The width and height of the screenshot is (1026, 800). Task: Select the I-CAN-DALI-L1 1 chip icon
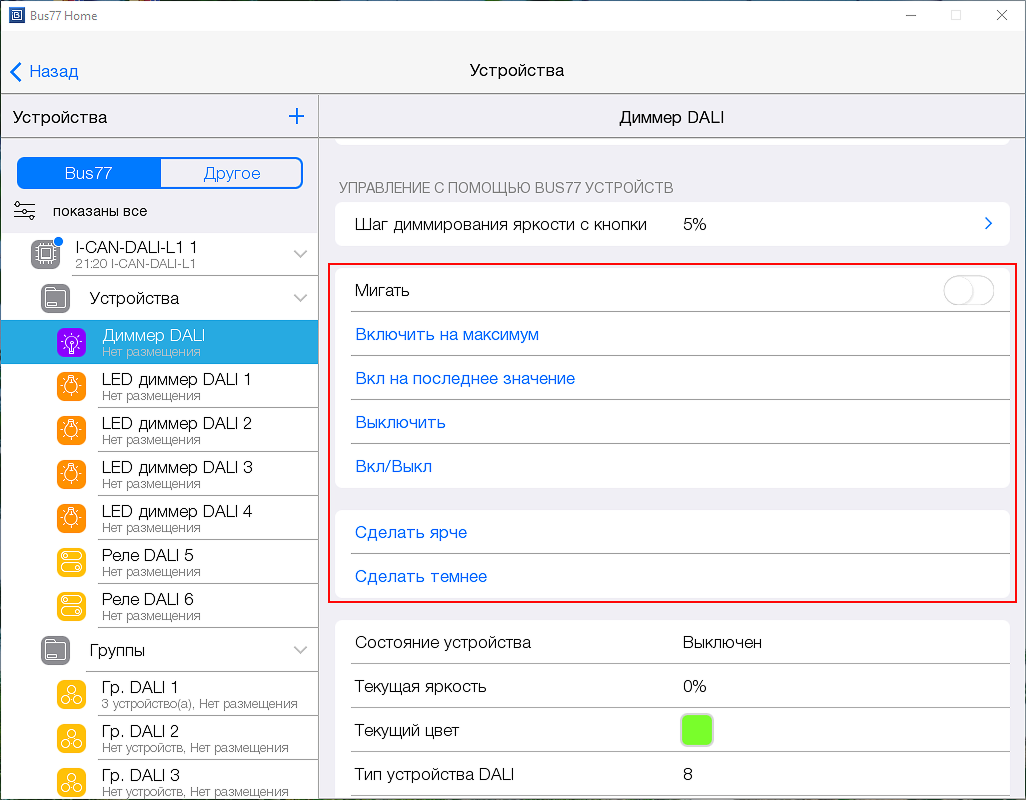pyautogui.click(x=45, y=254)
